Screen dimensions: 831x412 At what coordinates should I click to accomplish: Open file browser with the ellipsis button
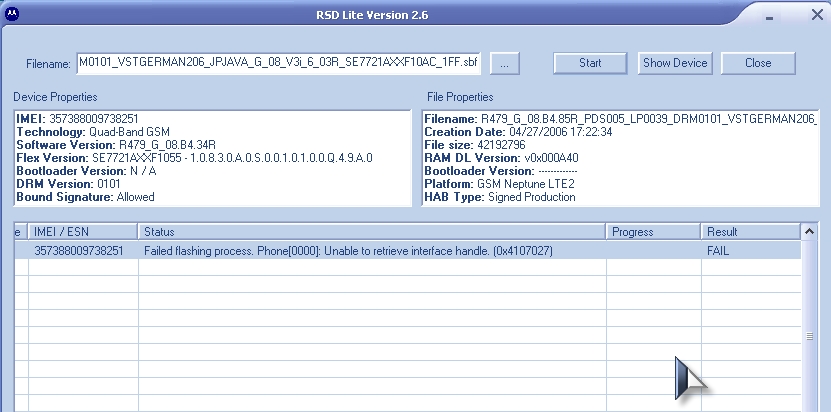point(504,64)
